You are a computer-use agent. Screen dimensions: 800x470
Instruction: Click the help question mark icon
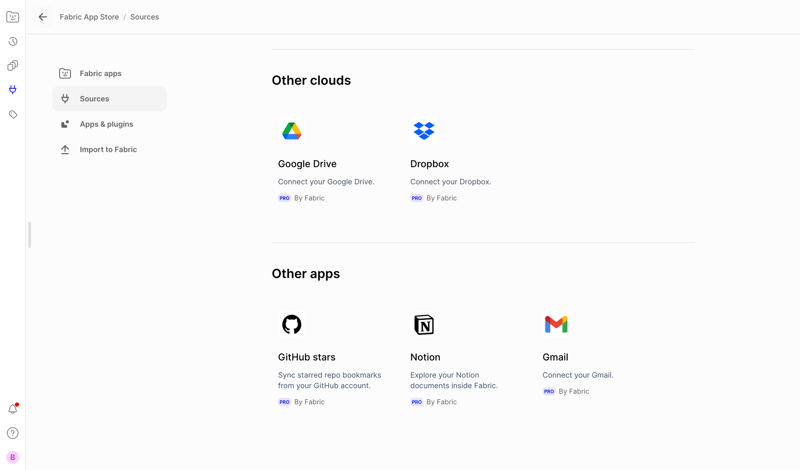13,433
